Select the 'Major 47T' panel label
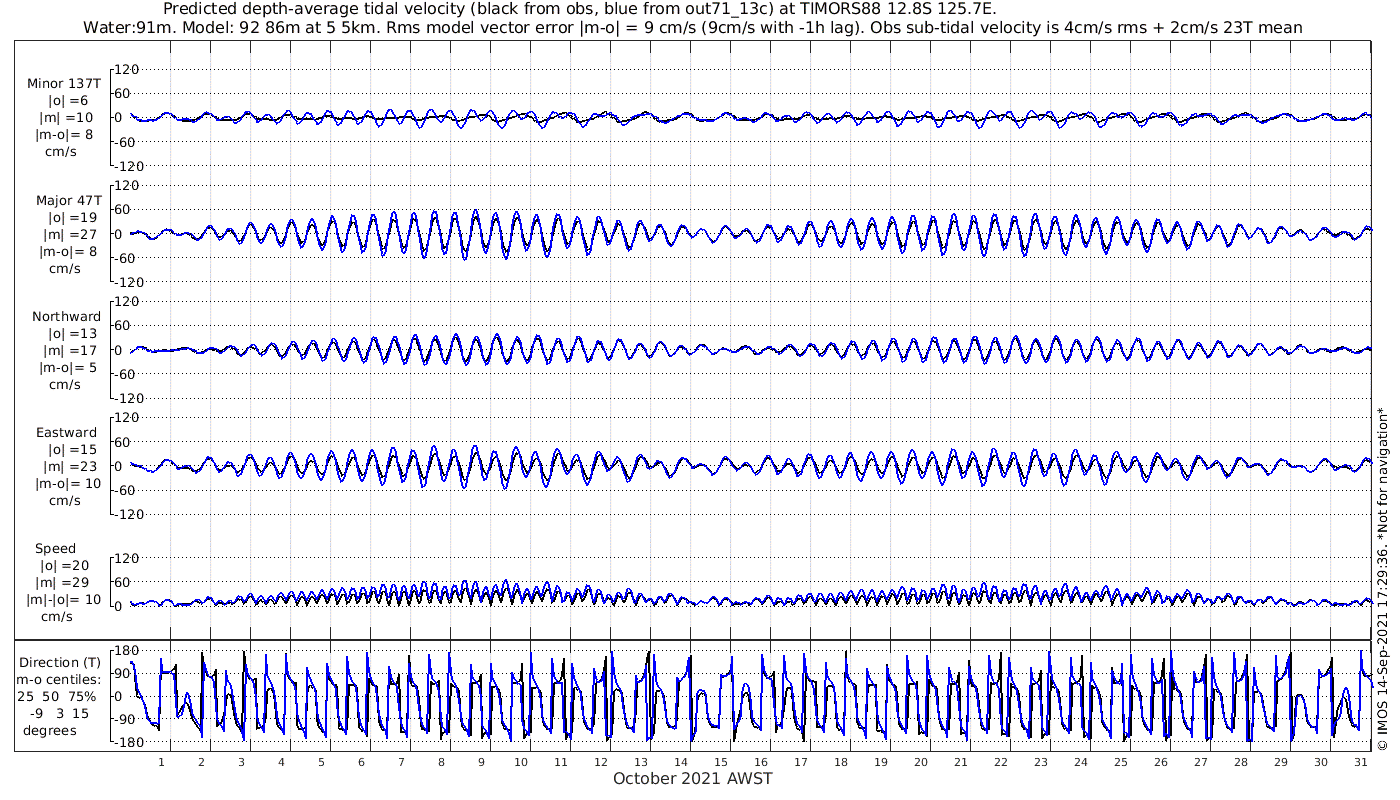The image size is (1400, 800). [68, 201]
